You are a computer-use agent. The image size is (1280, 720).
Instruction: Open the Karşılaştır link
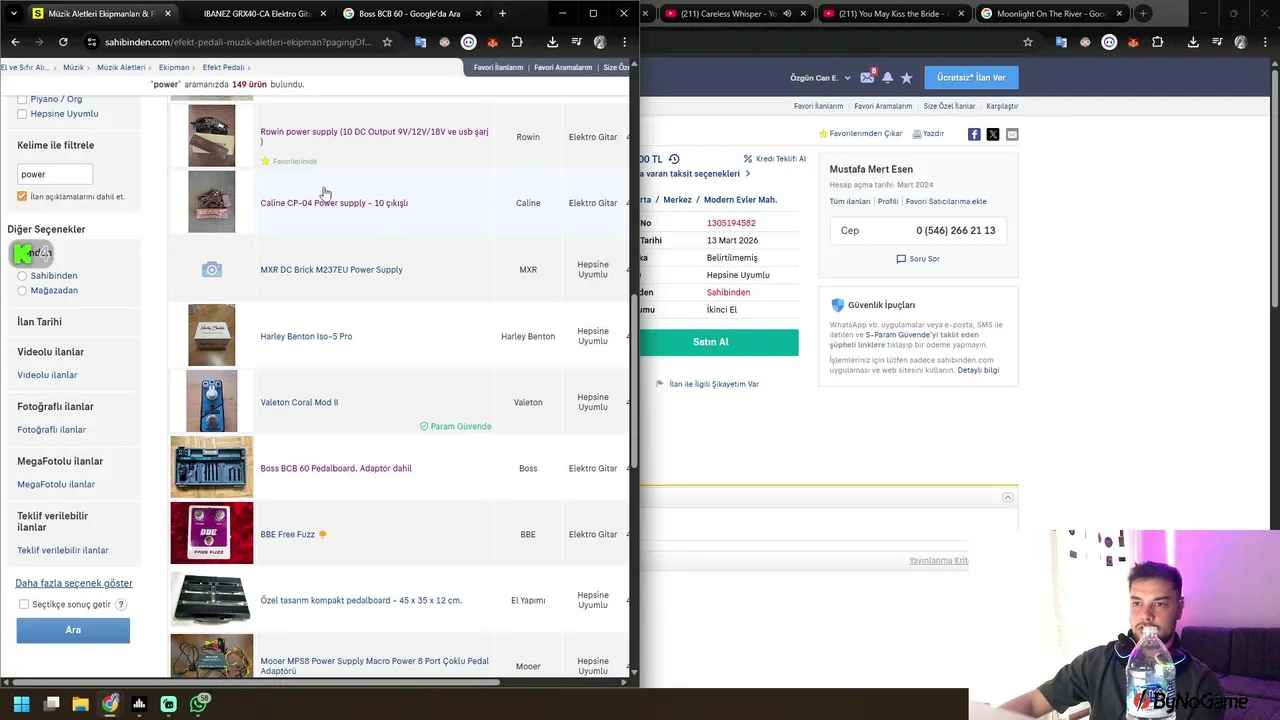[x=1002, y=106]
